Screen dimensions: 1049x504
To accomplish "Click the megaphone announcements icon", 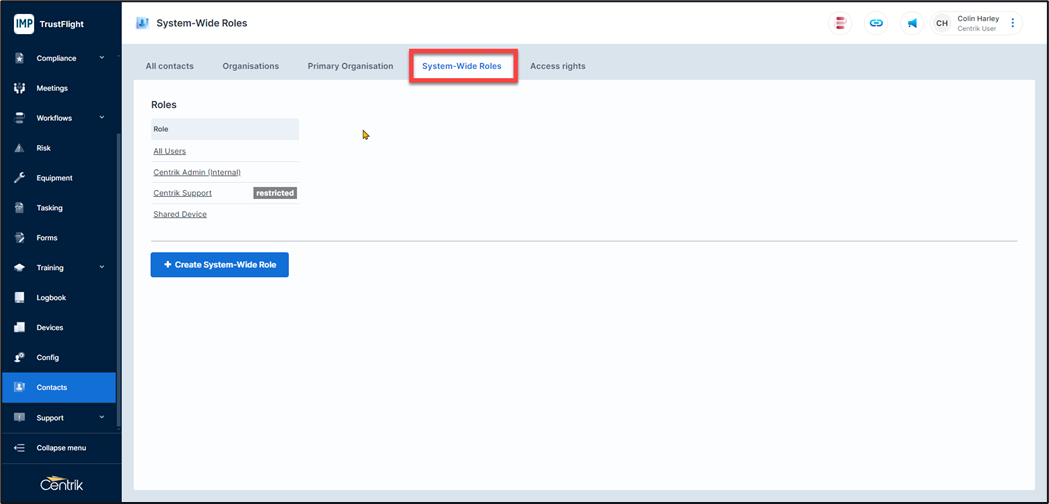I will [x=912, y=23].
